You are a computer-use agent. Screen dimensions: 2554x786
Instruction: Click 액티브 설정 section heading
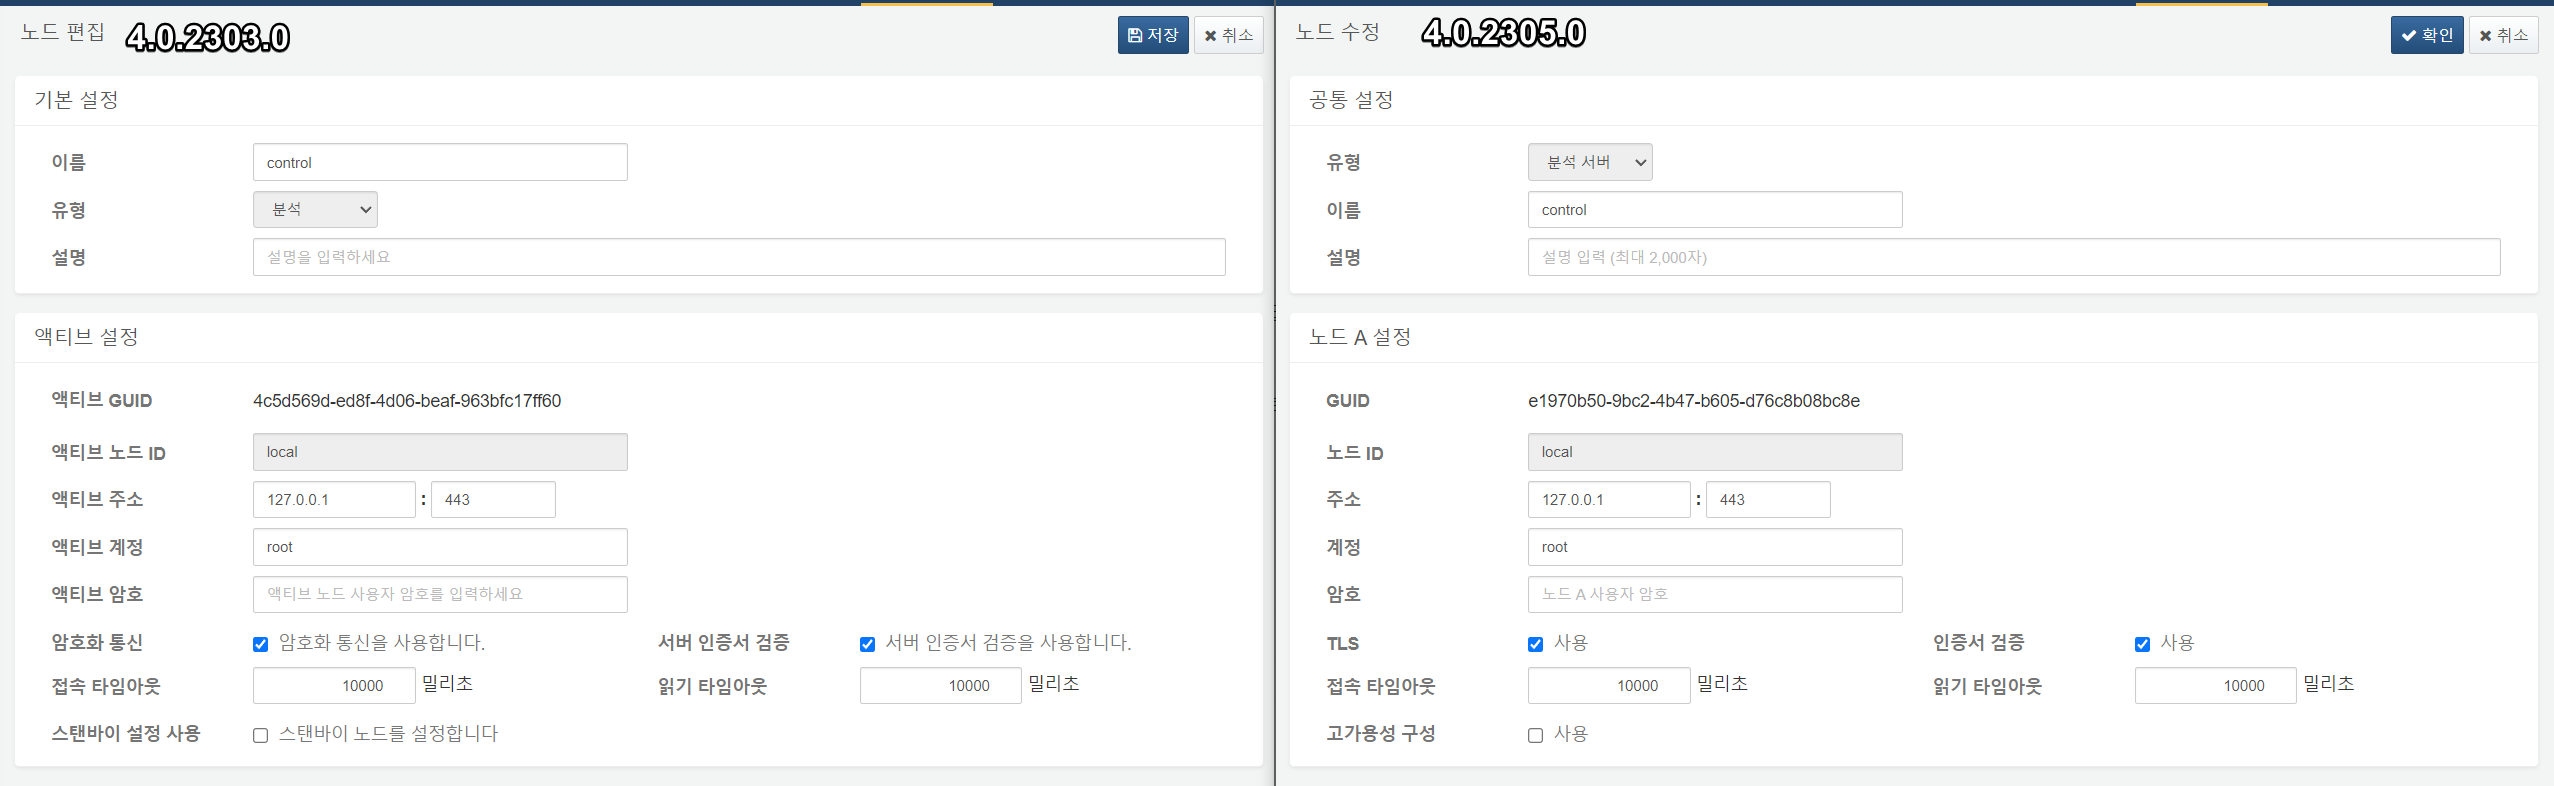click(87, 337)
